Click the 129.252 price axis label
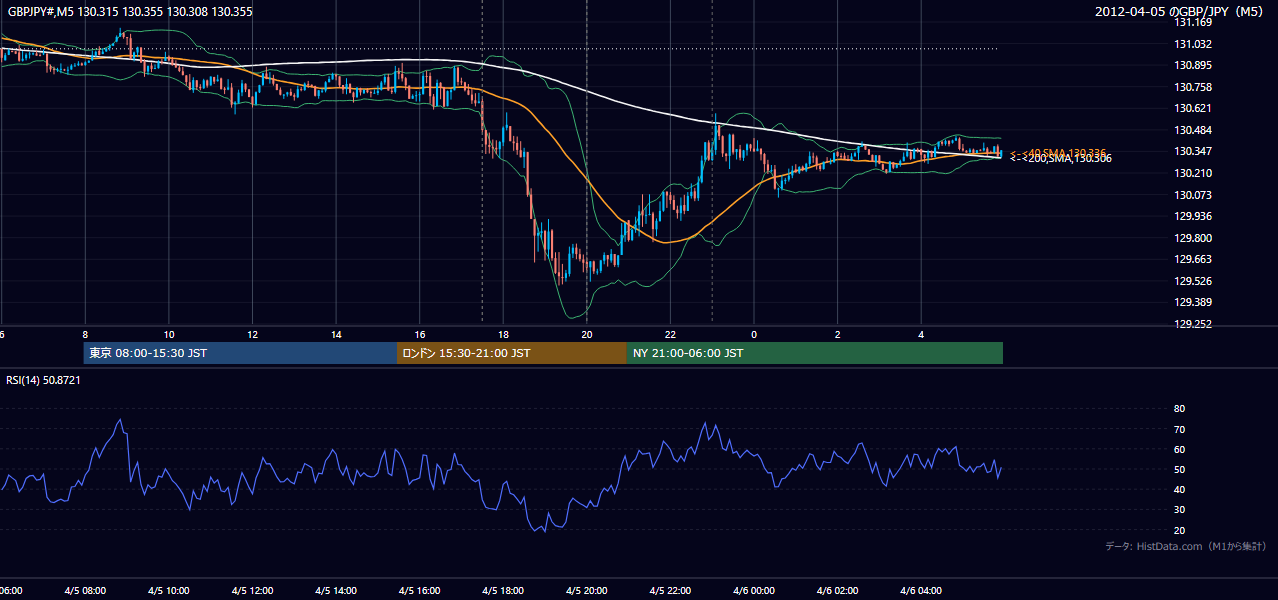1278x600 pixels. pos(1194,324)
